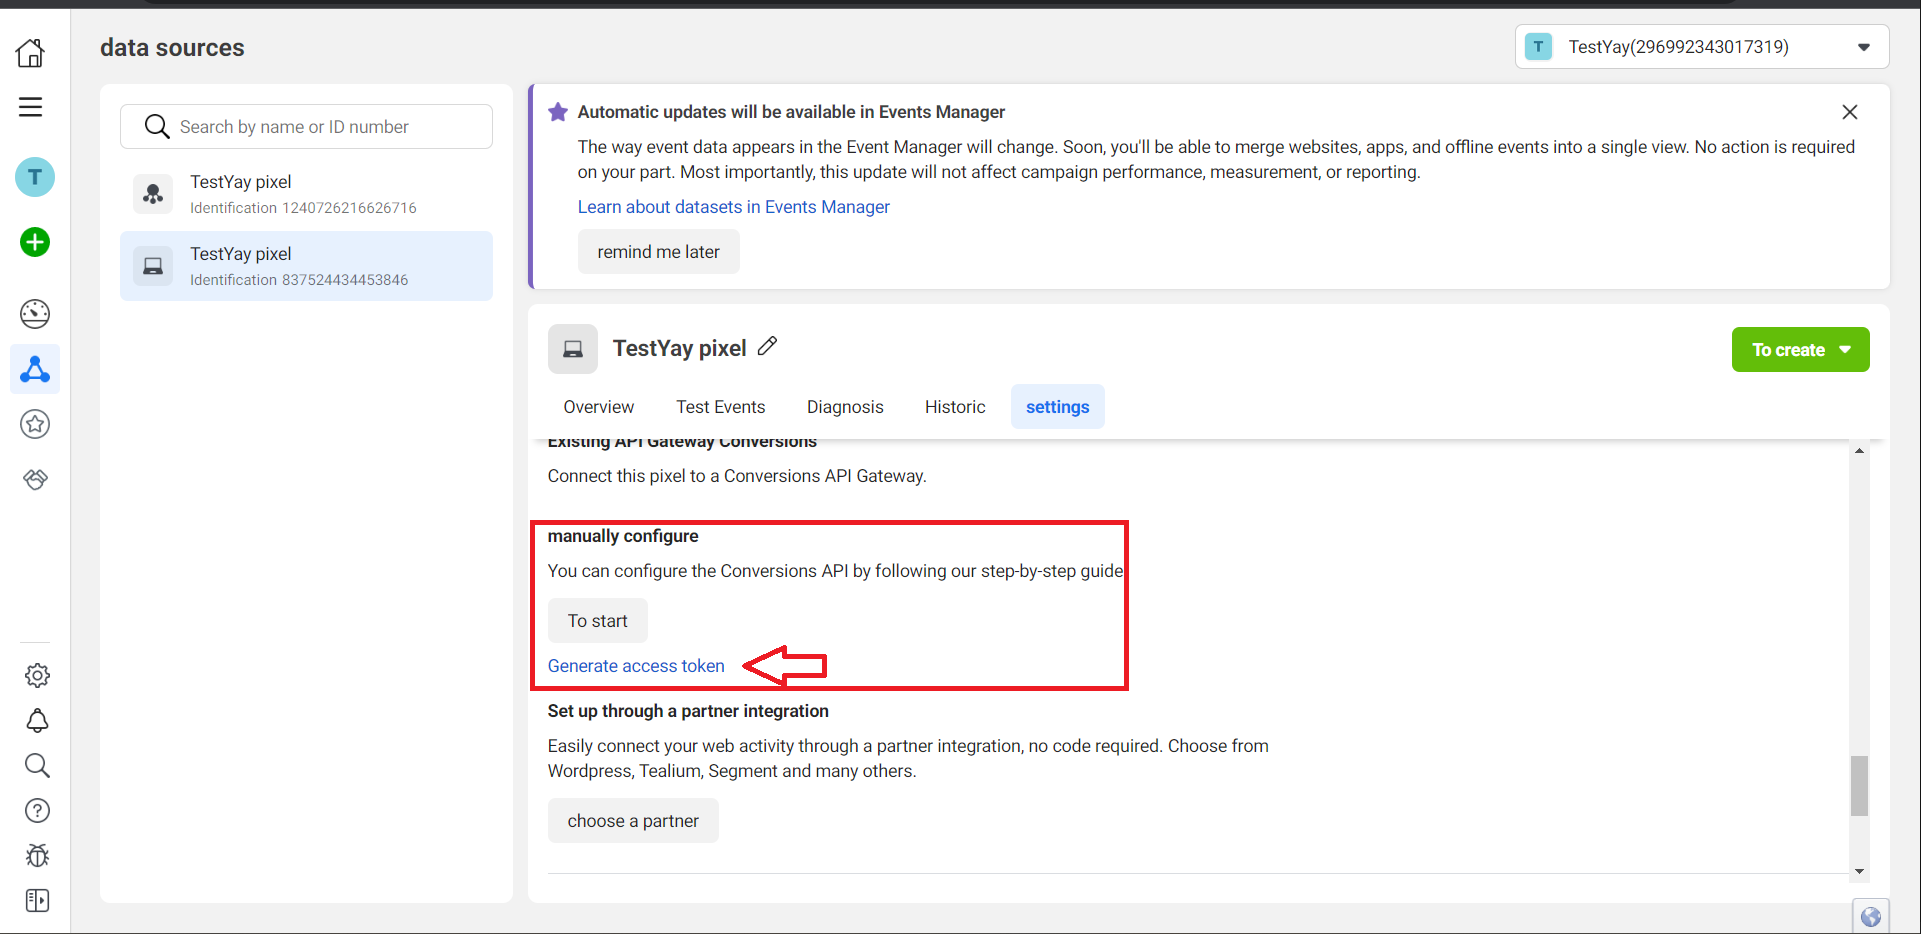Open the Help question mark icon
The image size is (1921, 934).
pos(37,810)
